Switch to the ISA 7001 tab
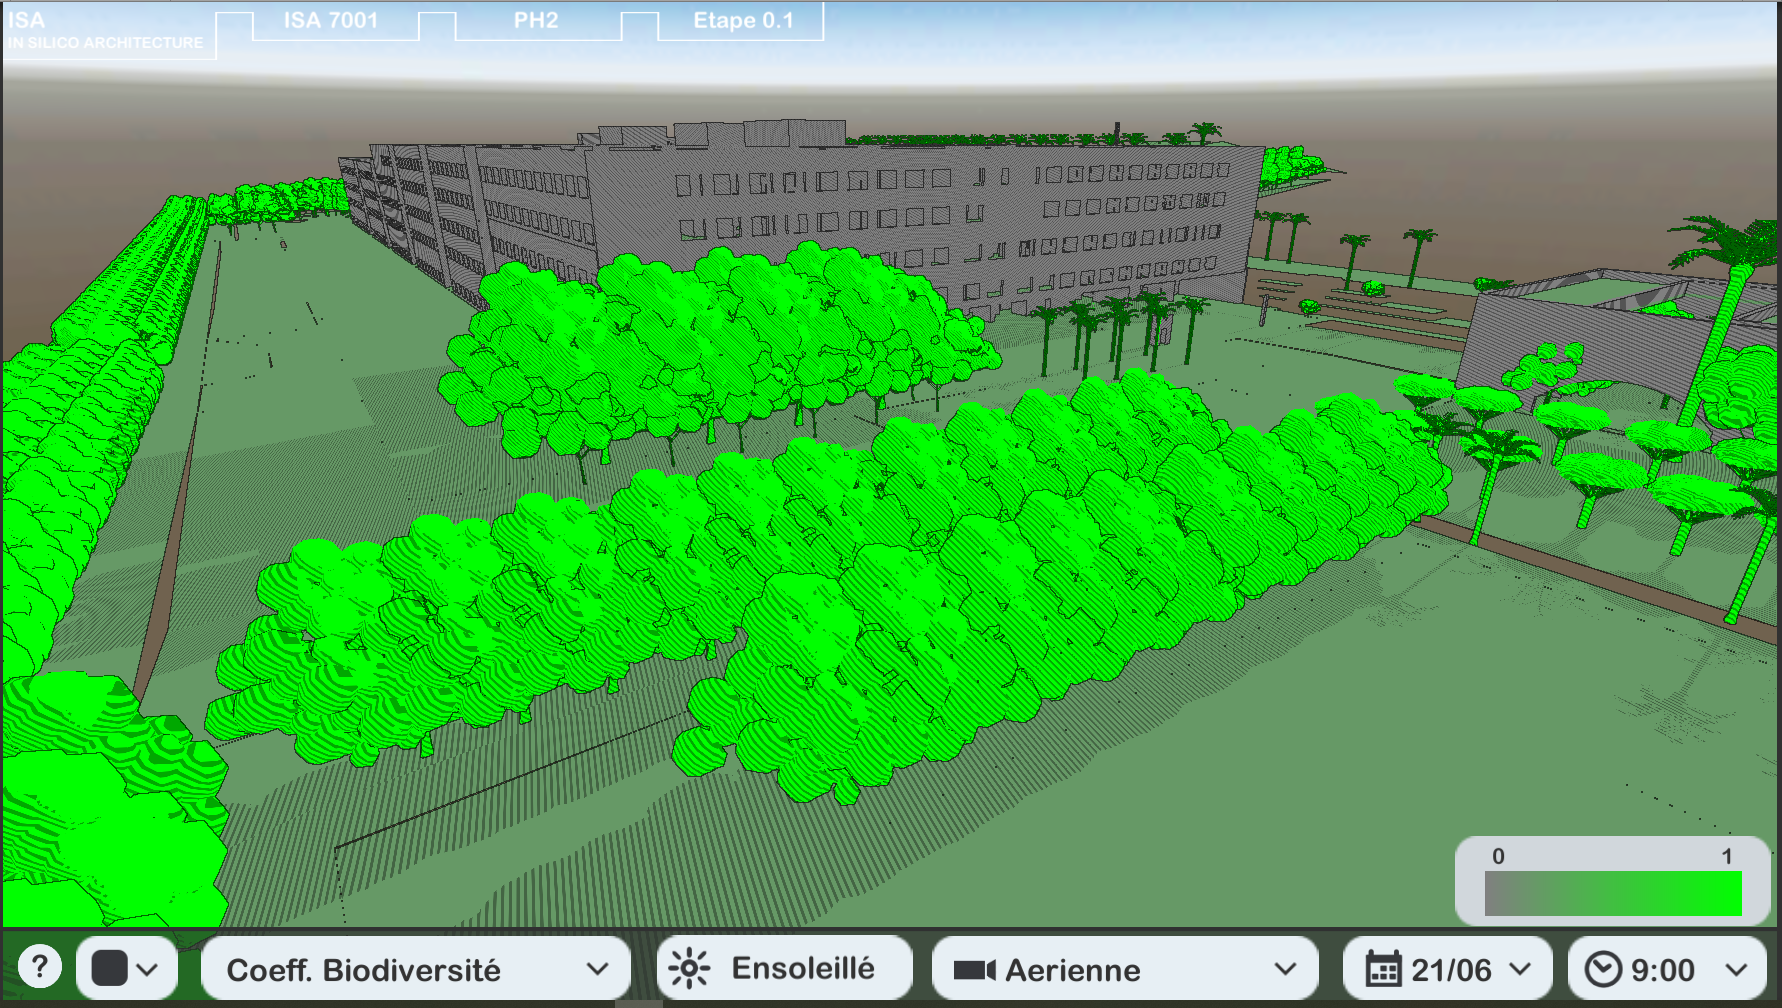 click(331, 21)
